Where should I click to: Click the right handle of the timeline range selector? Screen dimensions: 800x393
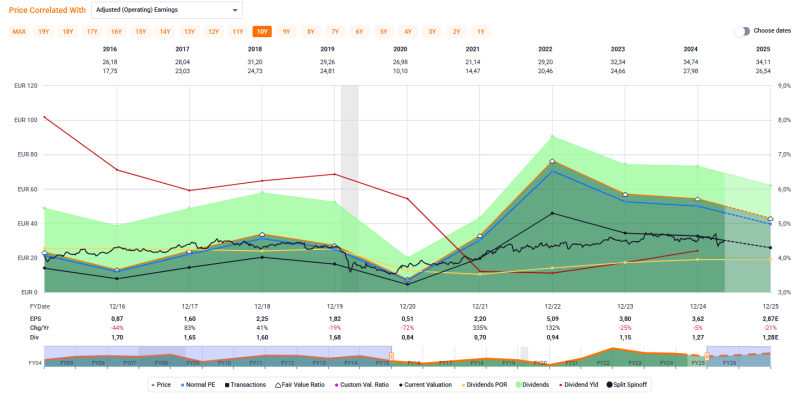pyautogui.click(x=707, y=356)
